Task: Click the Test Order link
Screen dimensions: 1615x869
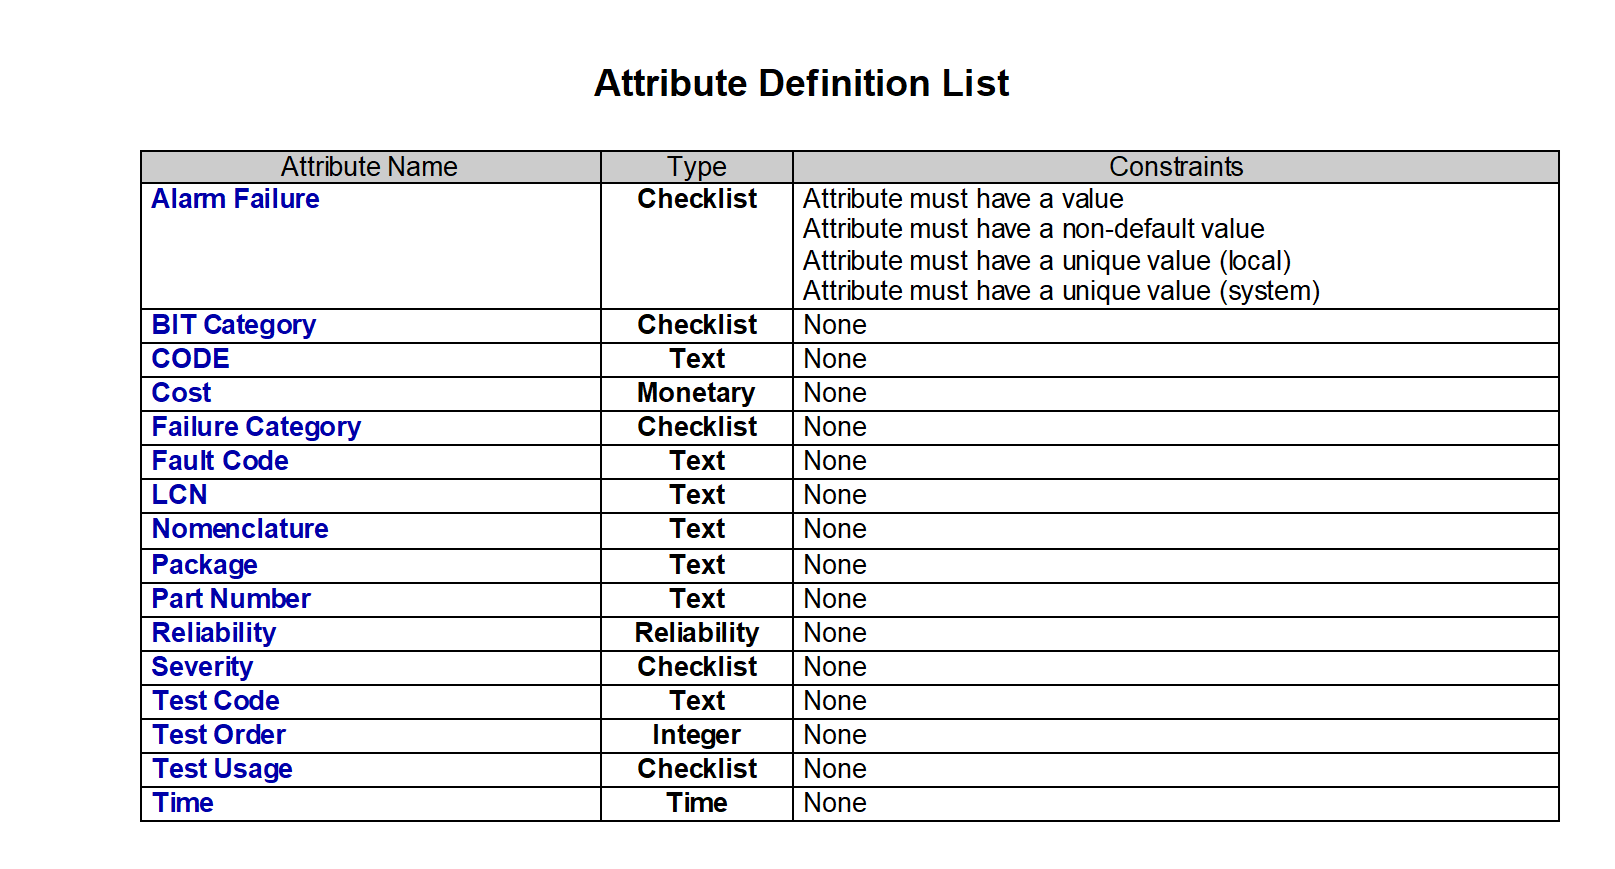Action: point(219,735)
